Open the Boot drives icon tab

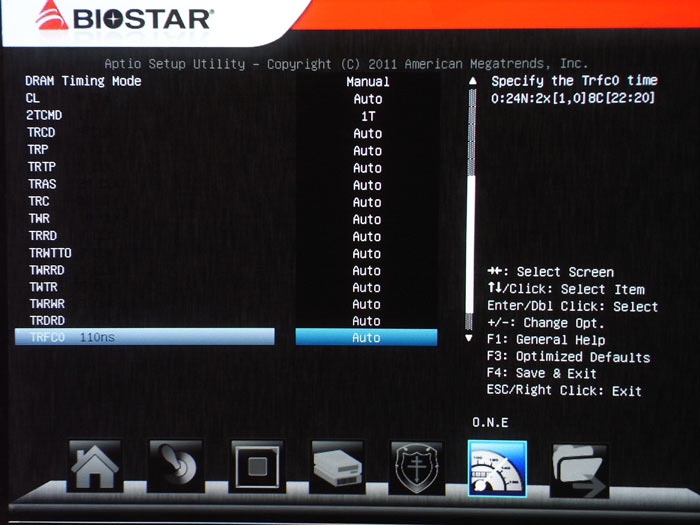click(337, 467)
